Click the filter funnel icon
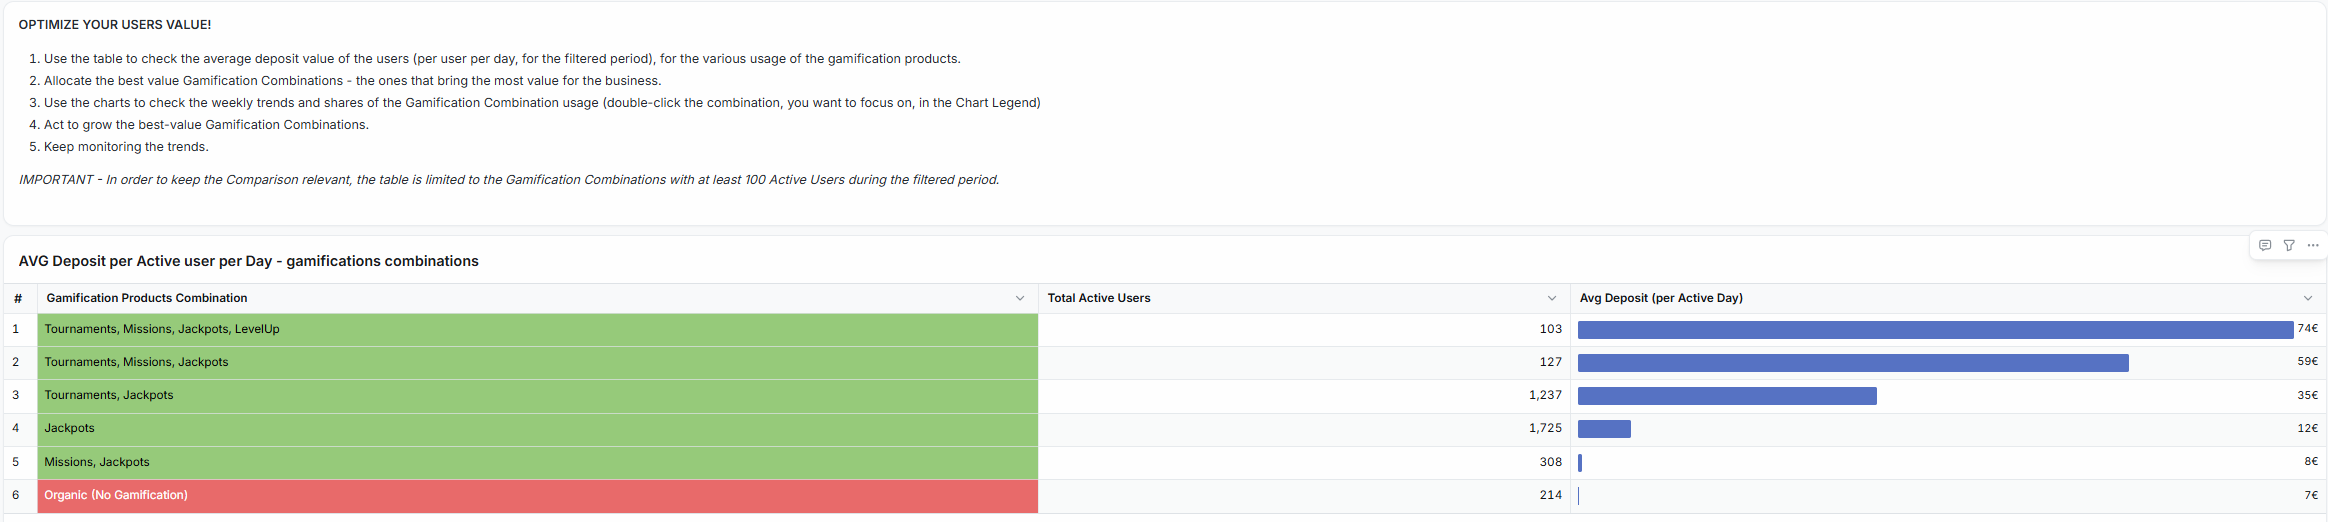This screenshot has width=2328, height=522. (x=2289, y=245)
